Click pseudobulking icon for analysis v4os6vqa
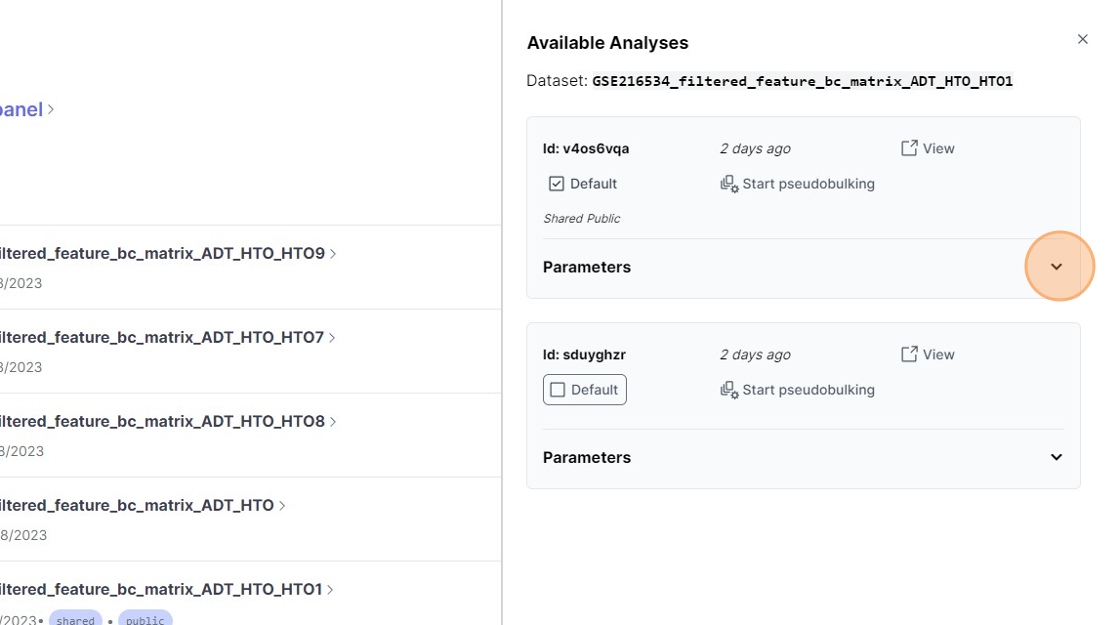This screenshot has height=625, width=1120. point(729,184)
